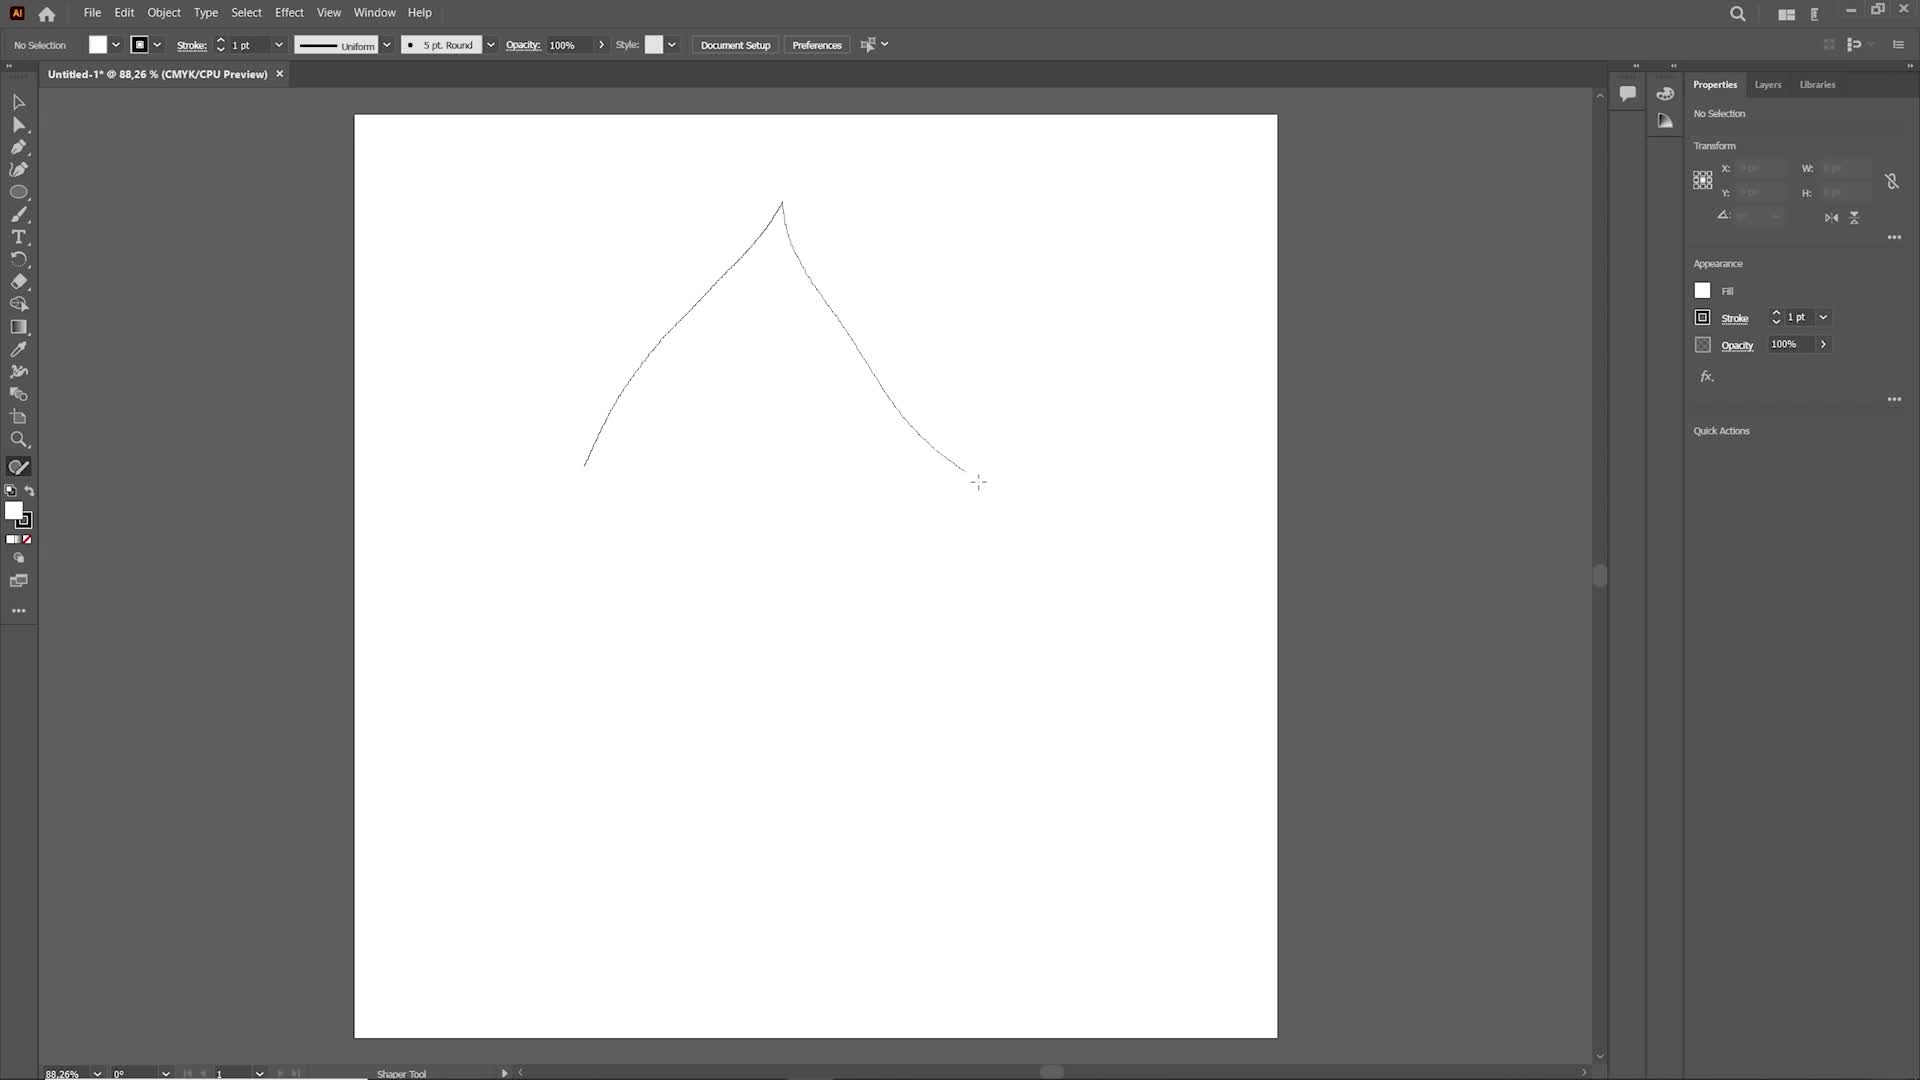Select the Shaper tool
The width and height of the screenshot is (1920, 1080).
pyautogui.click(x=18, y=467)
